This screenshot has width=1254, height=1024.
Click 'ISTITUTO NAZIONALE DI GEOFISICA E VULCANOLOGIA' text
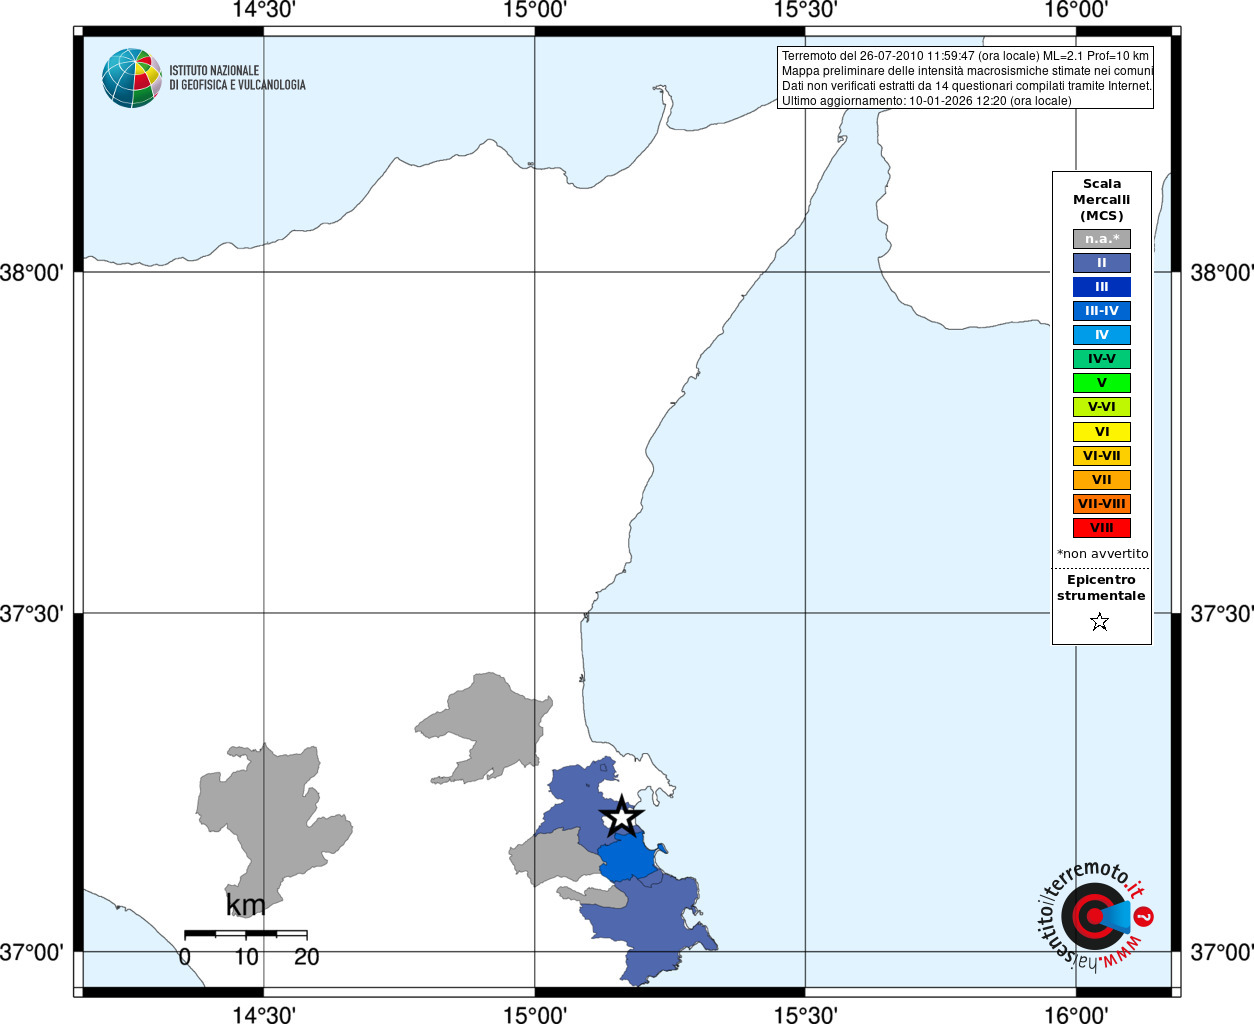[x=237, y=78]
